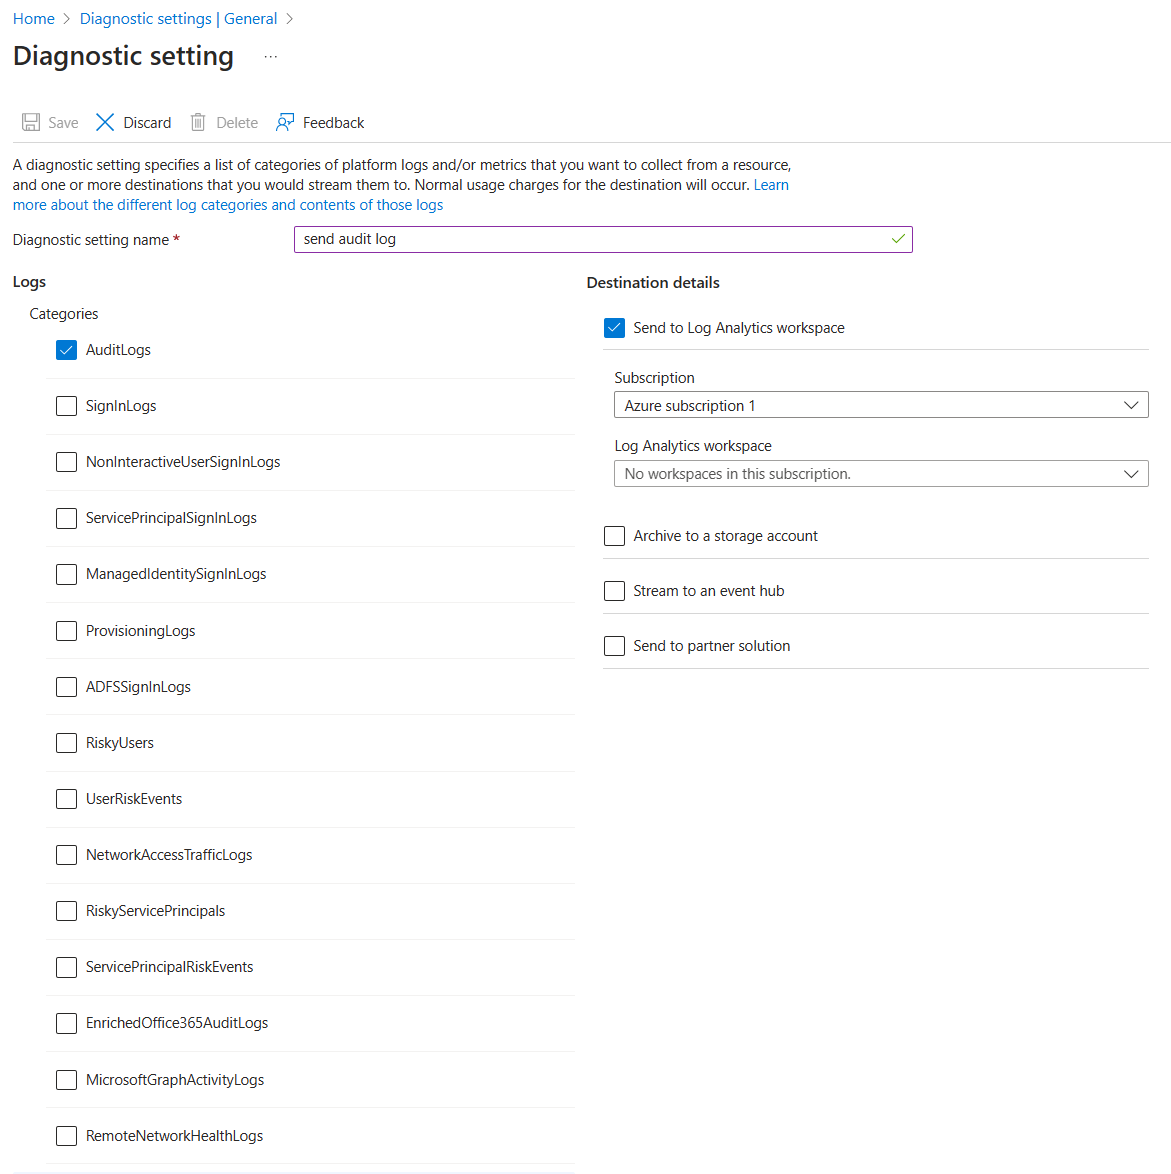Open the ellipsis menu beside Diagnostic setting title
This screenshot has height=1174, width=1171.
[x=270, y=57]
